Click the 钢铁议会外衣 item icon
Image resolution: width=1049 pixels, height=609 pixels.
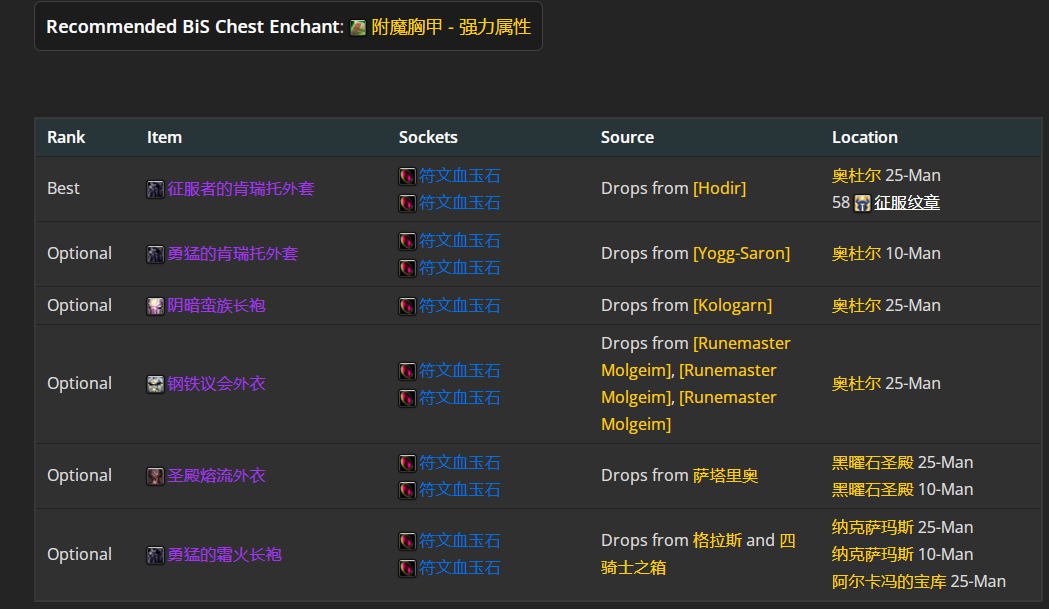pos(155,384)
